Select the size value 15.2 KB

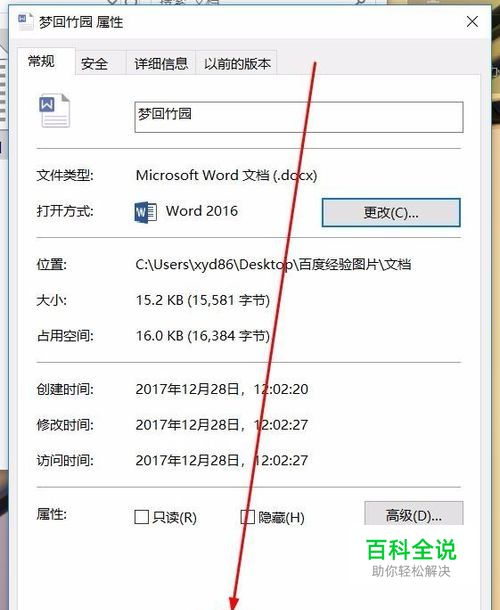coord(160,300)
